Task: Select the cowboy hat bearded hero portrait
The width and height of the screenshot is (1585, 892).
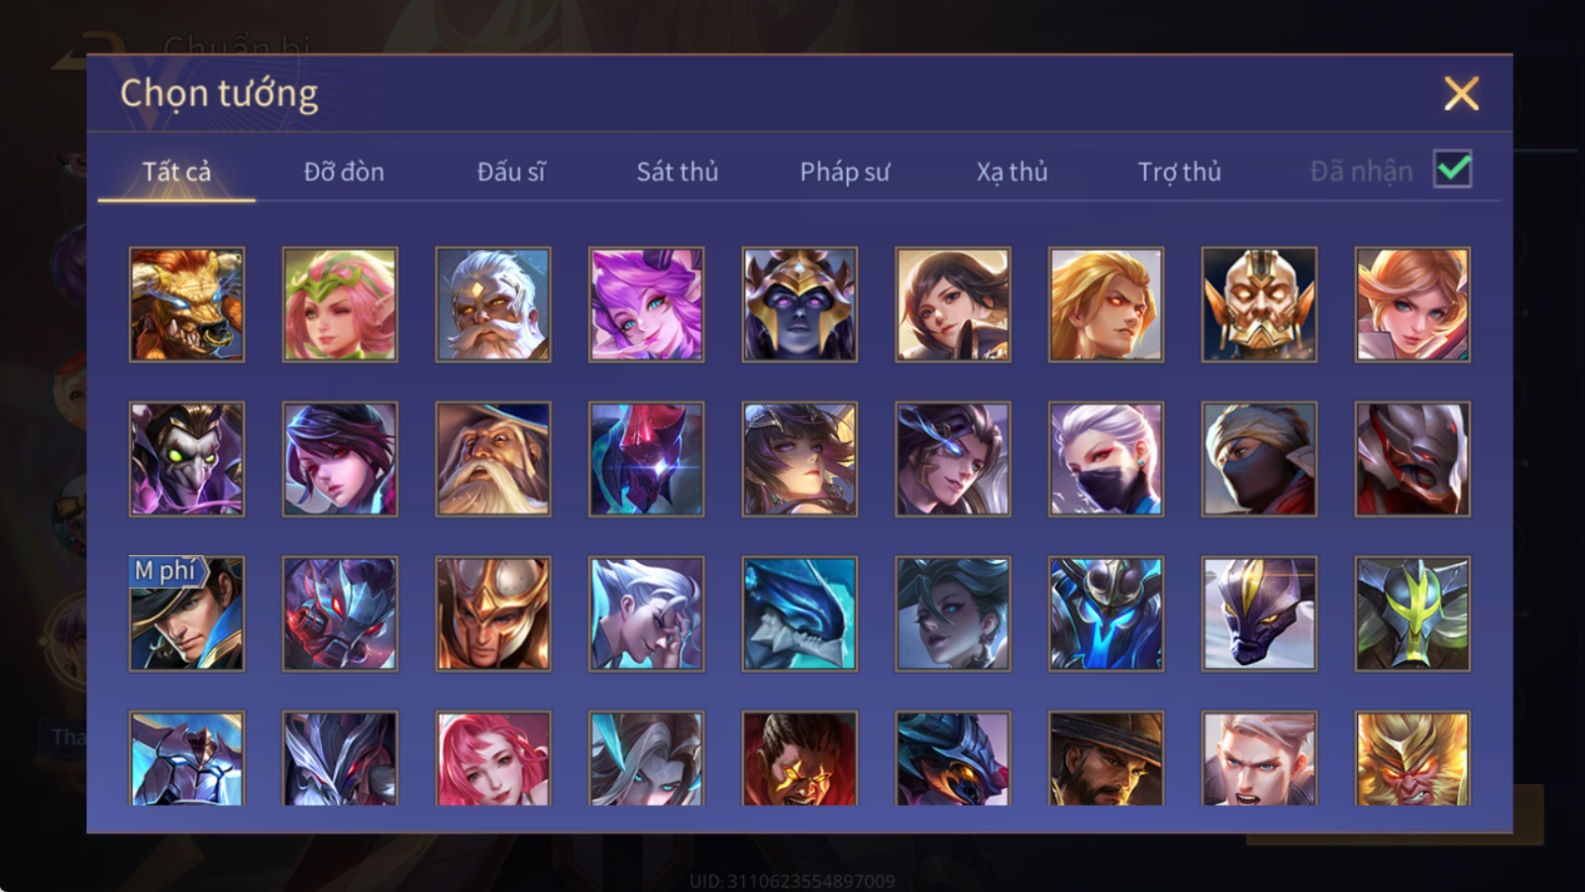Action: 1106,759
